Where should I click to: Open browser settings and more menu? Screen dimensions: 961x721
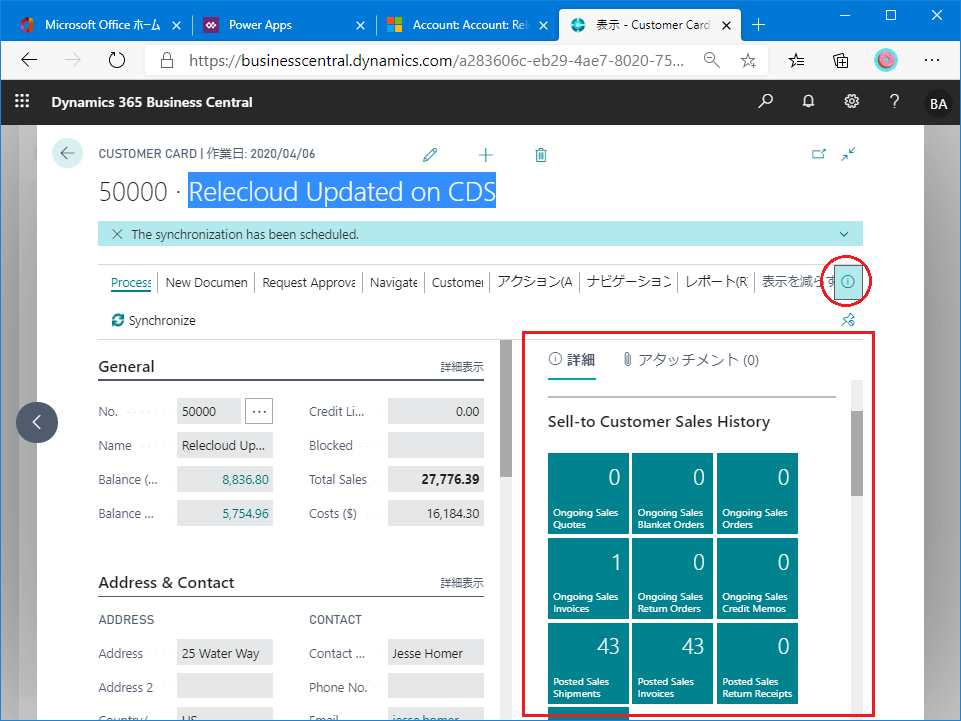pyautogui.click(x=932, y=60)
